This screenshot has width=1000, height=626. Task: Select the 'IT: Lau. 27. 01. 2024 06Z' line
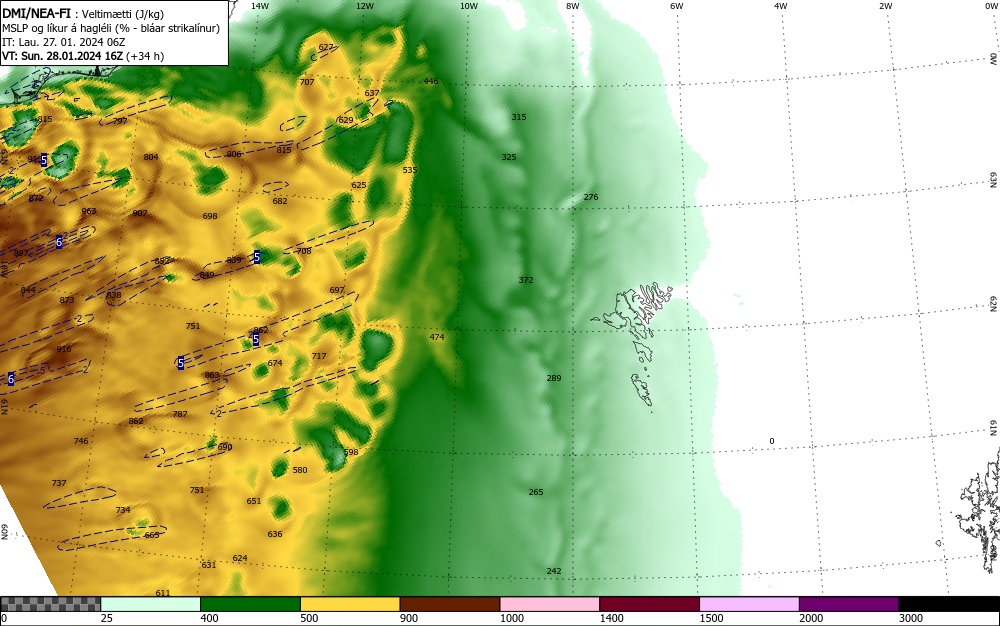click(x=64, y=42)
